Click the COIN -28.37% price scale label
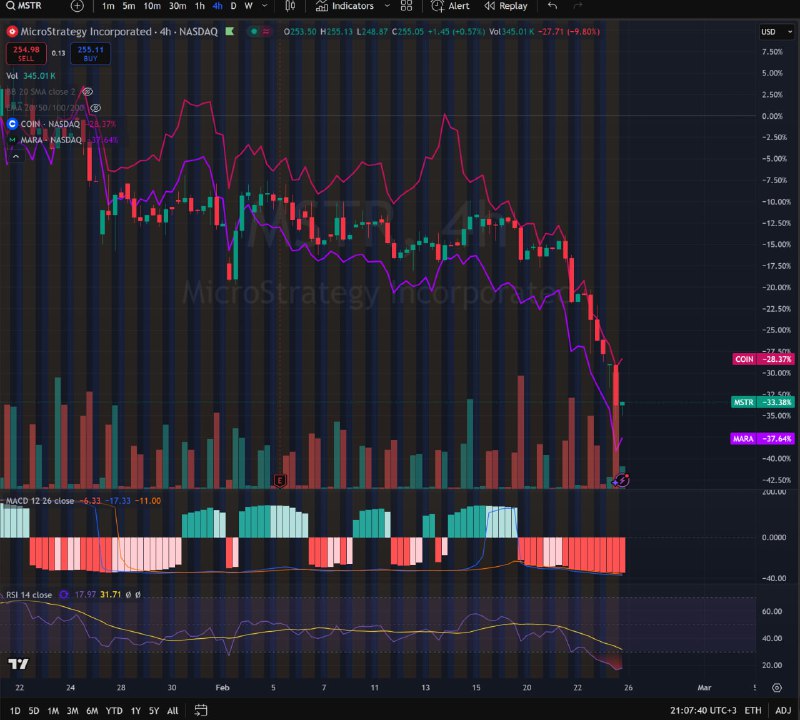The width and height of the screenshot is (800, 720). (763, 359)
